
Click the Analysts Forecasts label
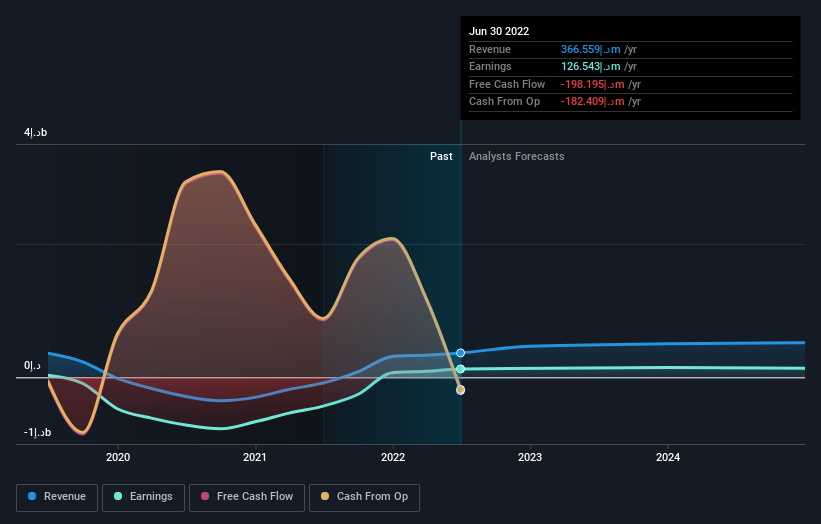coord(516,156)
